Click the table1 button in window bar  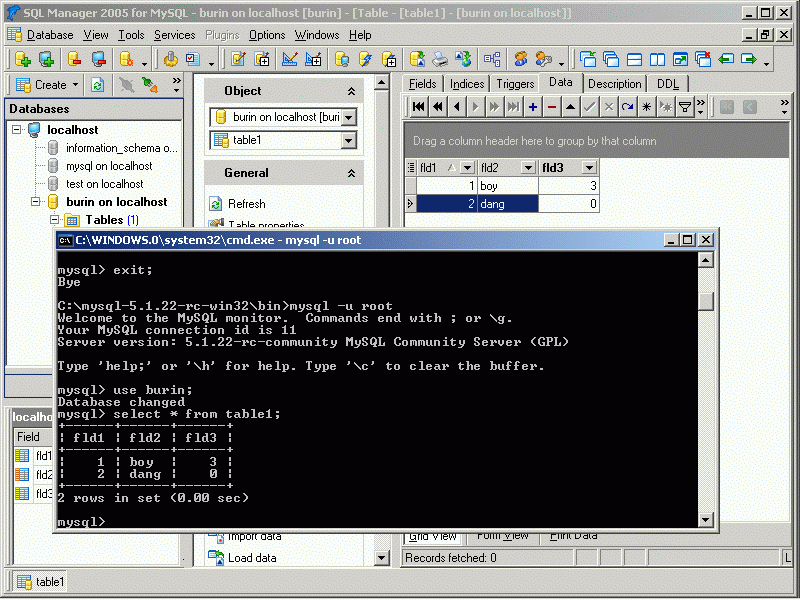40,582
